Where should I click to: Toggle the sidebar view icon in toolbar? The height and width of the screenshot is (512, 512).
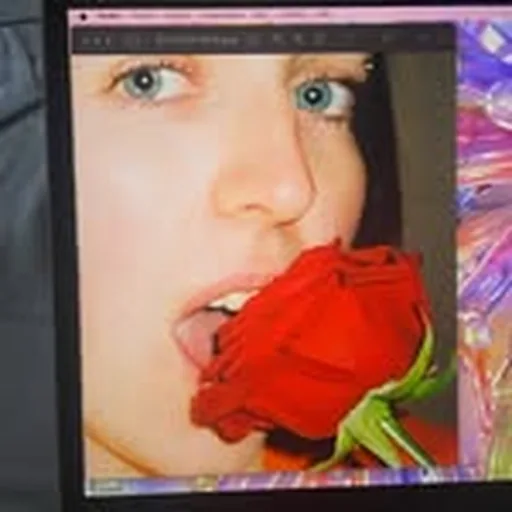(x=128, y=41)
